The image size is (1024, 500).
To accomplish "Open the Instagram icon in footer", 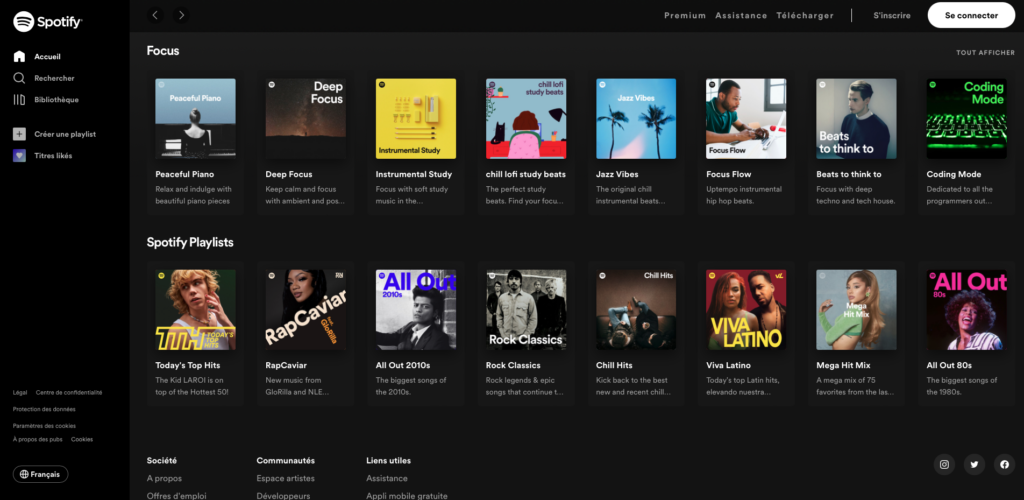I will point(944,465).
